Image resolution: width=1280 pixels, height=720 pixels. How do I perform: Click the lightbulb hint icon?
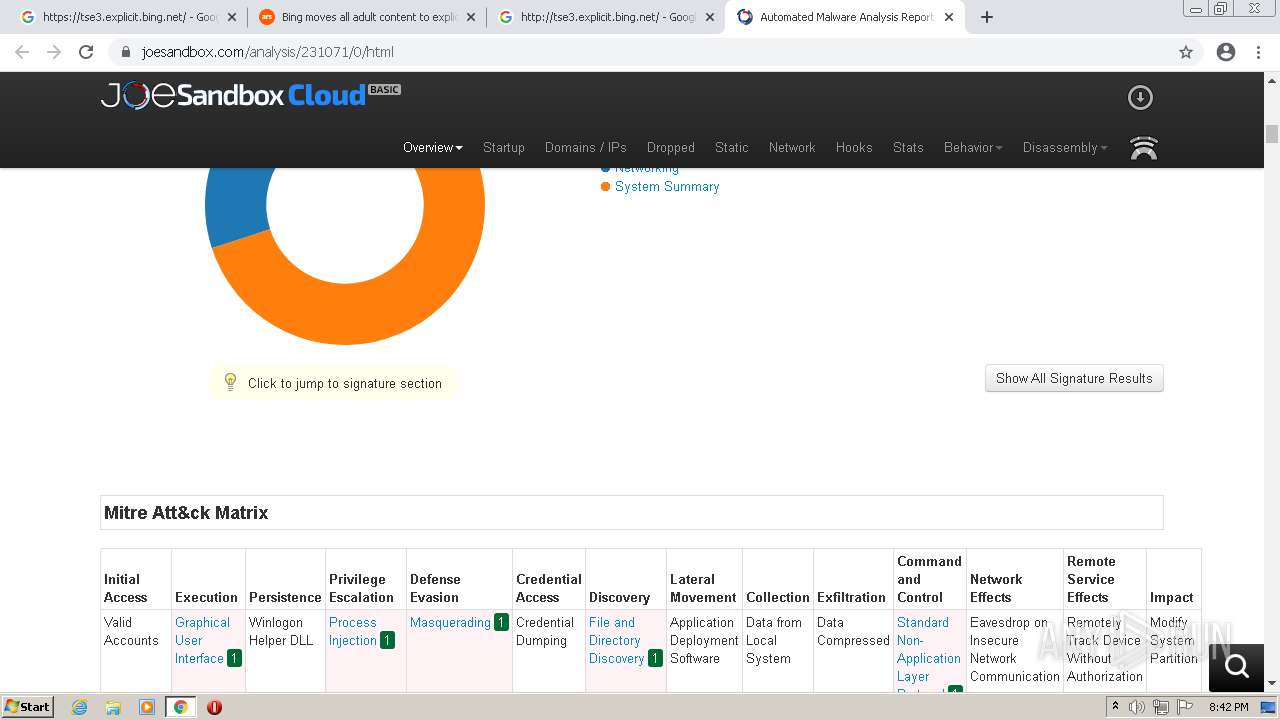point(230,382)
